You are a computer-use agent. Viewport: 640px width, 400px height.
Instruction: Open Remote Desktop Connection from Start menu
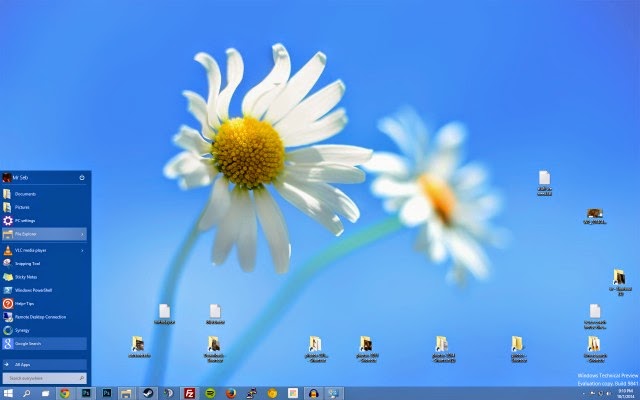[44, 317]
